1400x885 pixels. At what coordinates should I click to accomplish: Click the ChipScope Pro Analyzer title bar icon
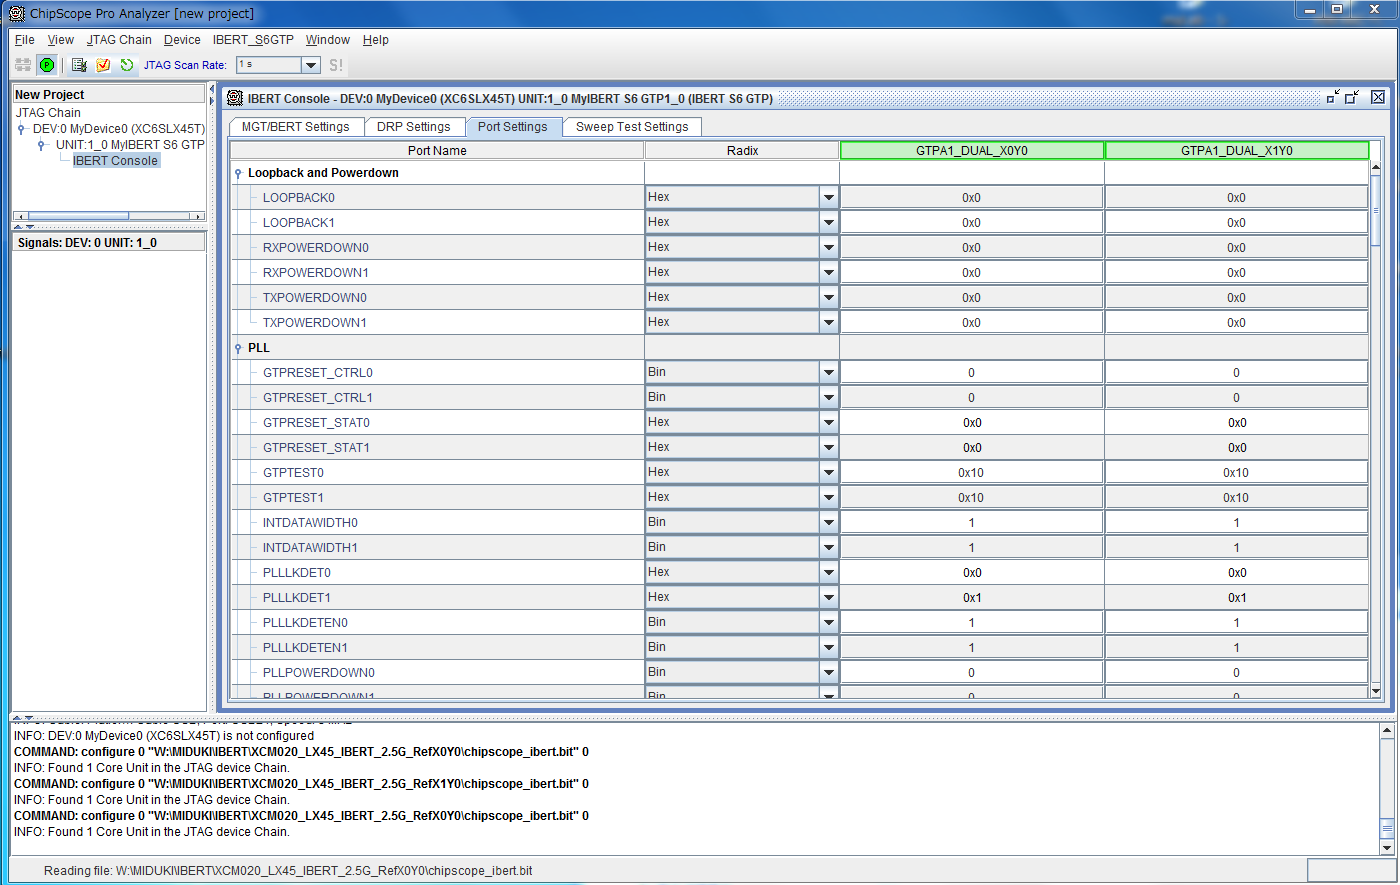16,13
